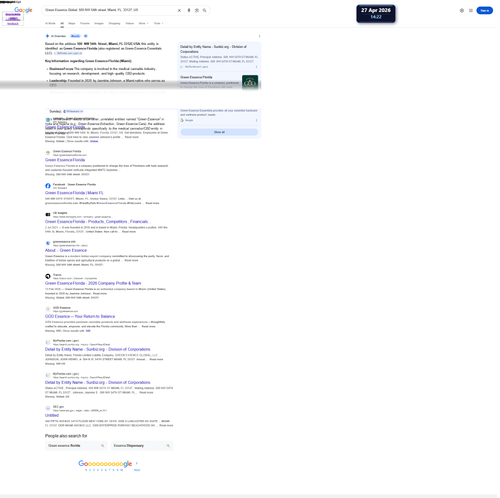Click the GOD Essence favicon

pos(48,309)
